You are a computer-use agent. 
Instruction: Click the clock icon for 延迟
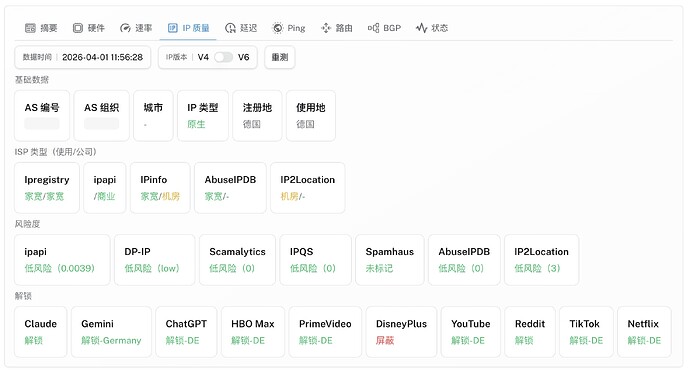[x=230, y=28]
